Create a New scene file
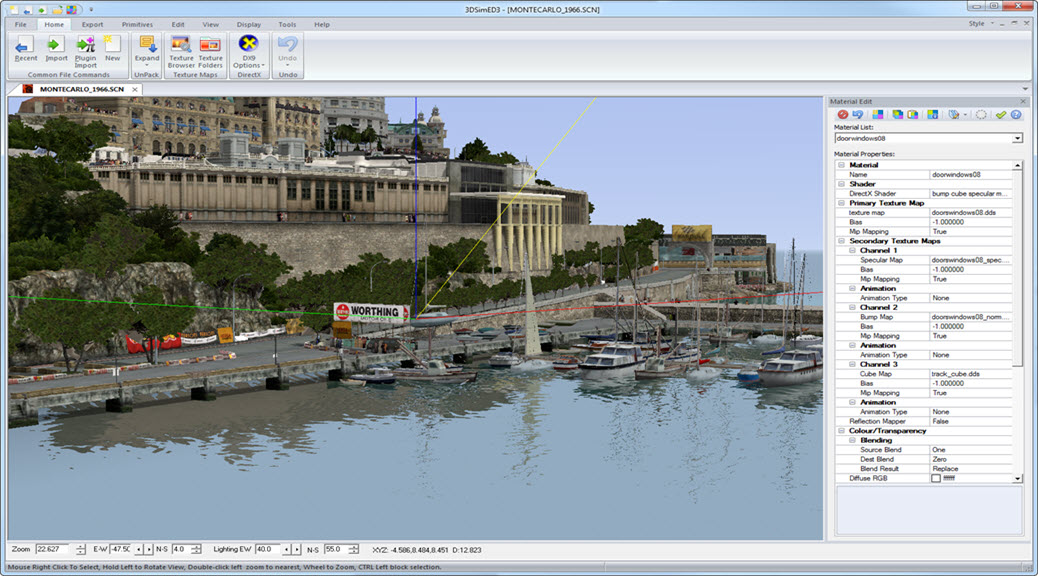 (x=112, y=45)
